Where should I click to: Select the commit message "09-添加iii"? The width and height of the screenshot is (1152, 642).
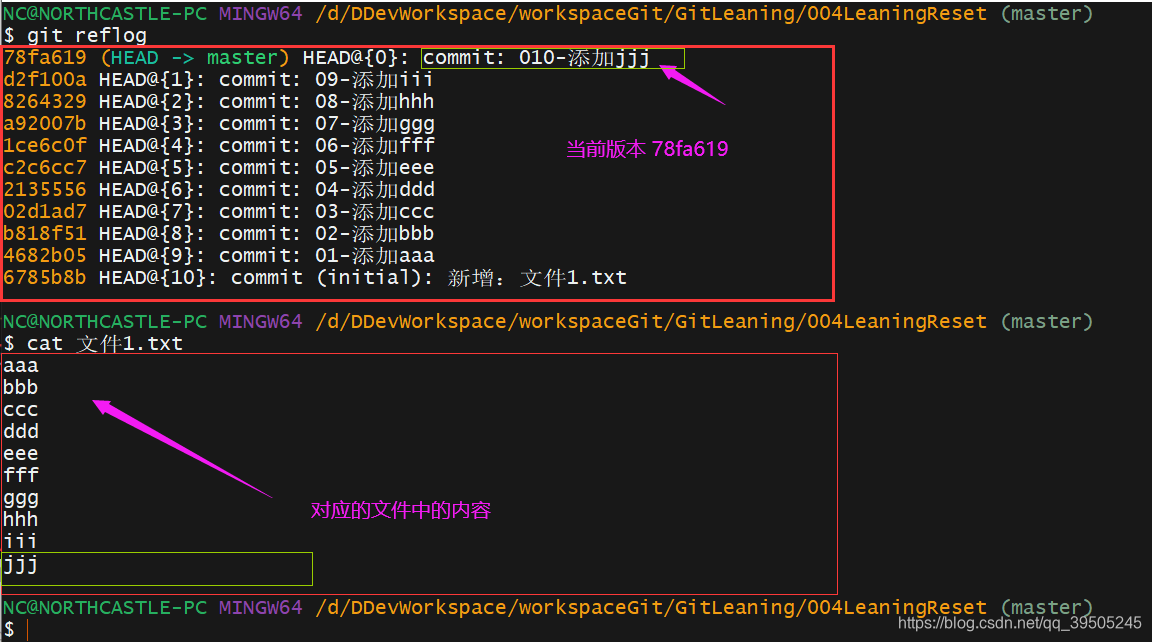(x=374, y=79)
